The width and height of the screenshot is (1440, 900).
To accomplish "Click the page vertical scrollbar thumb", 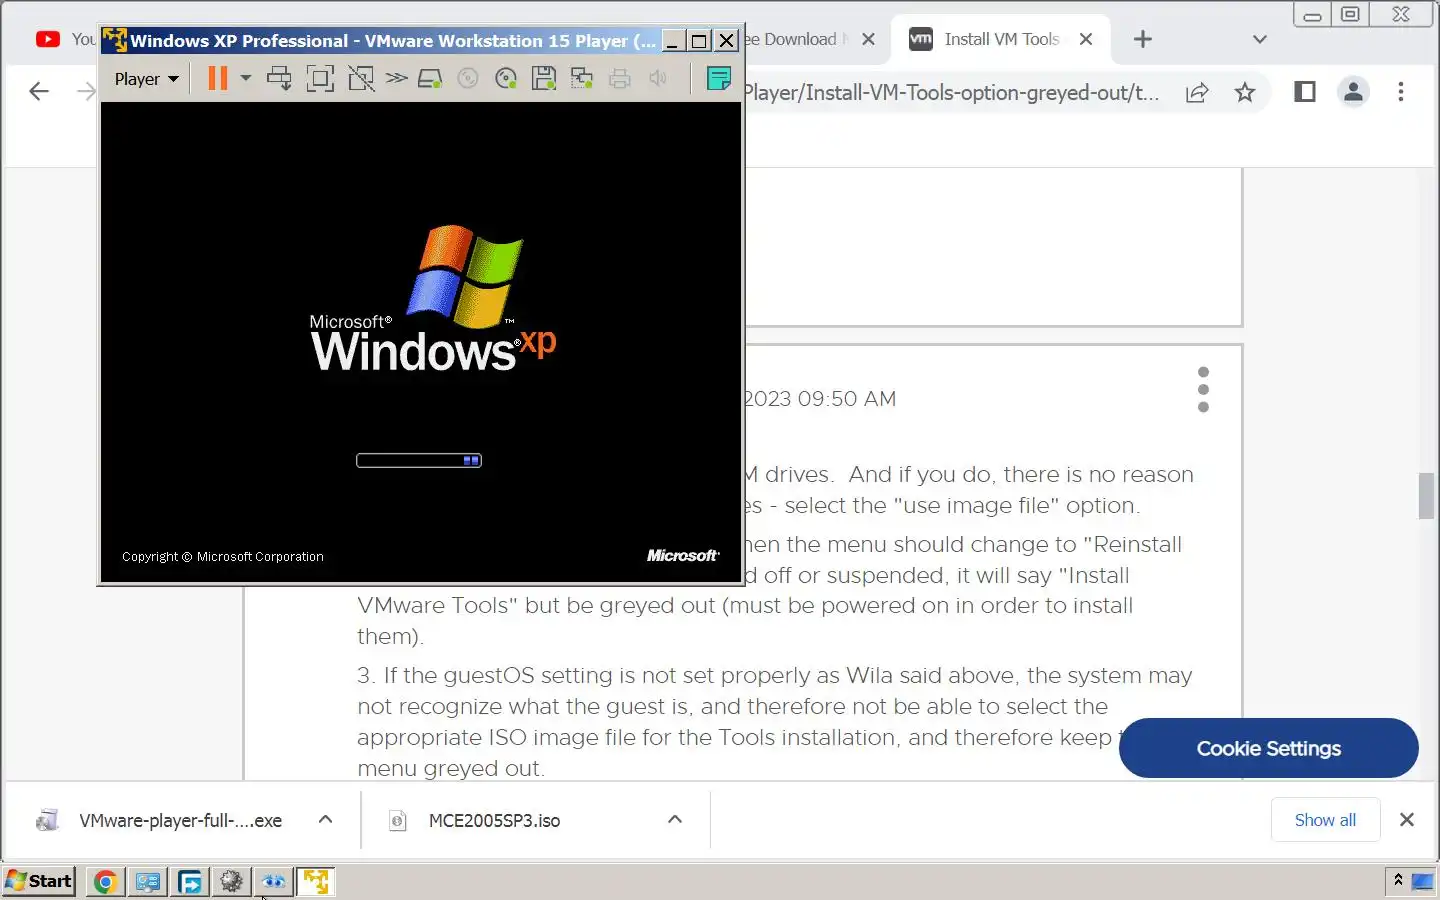I will pos(1427,495).
